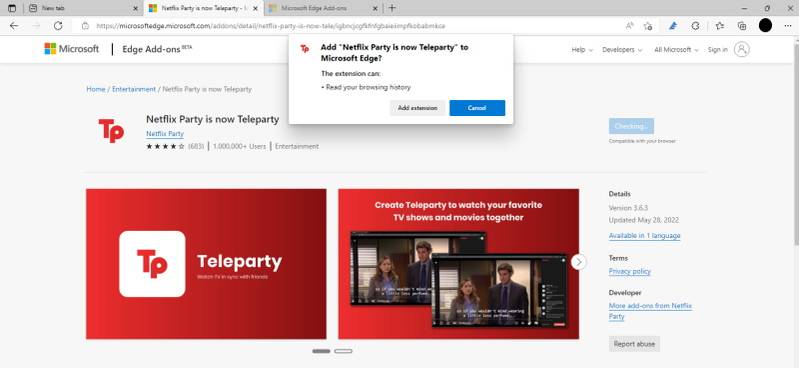Open the Privacy policy link
This screenshot has height=368, width=799.
(629, 272)
